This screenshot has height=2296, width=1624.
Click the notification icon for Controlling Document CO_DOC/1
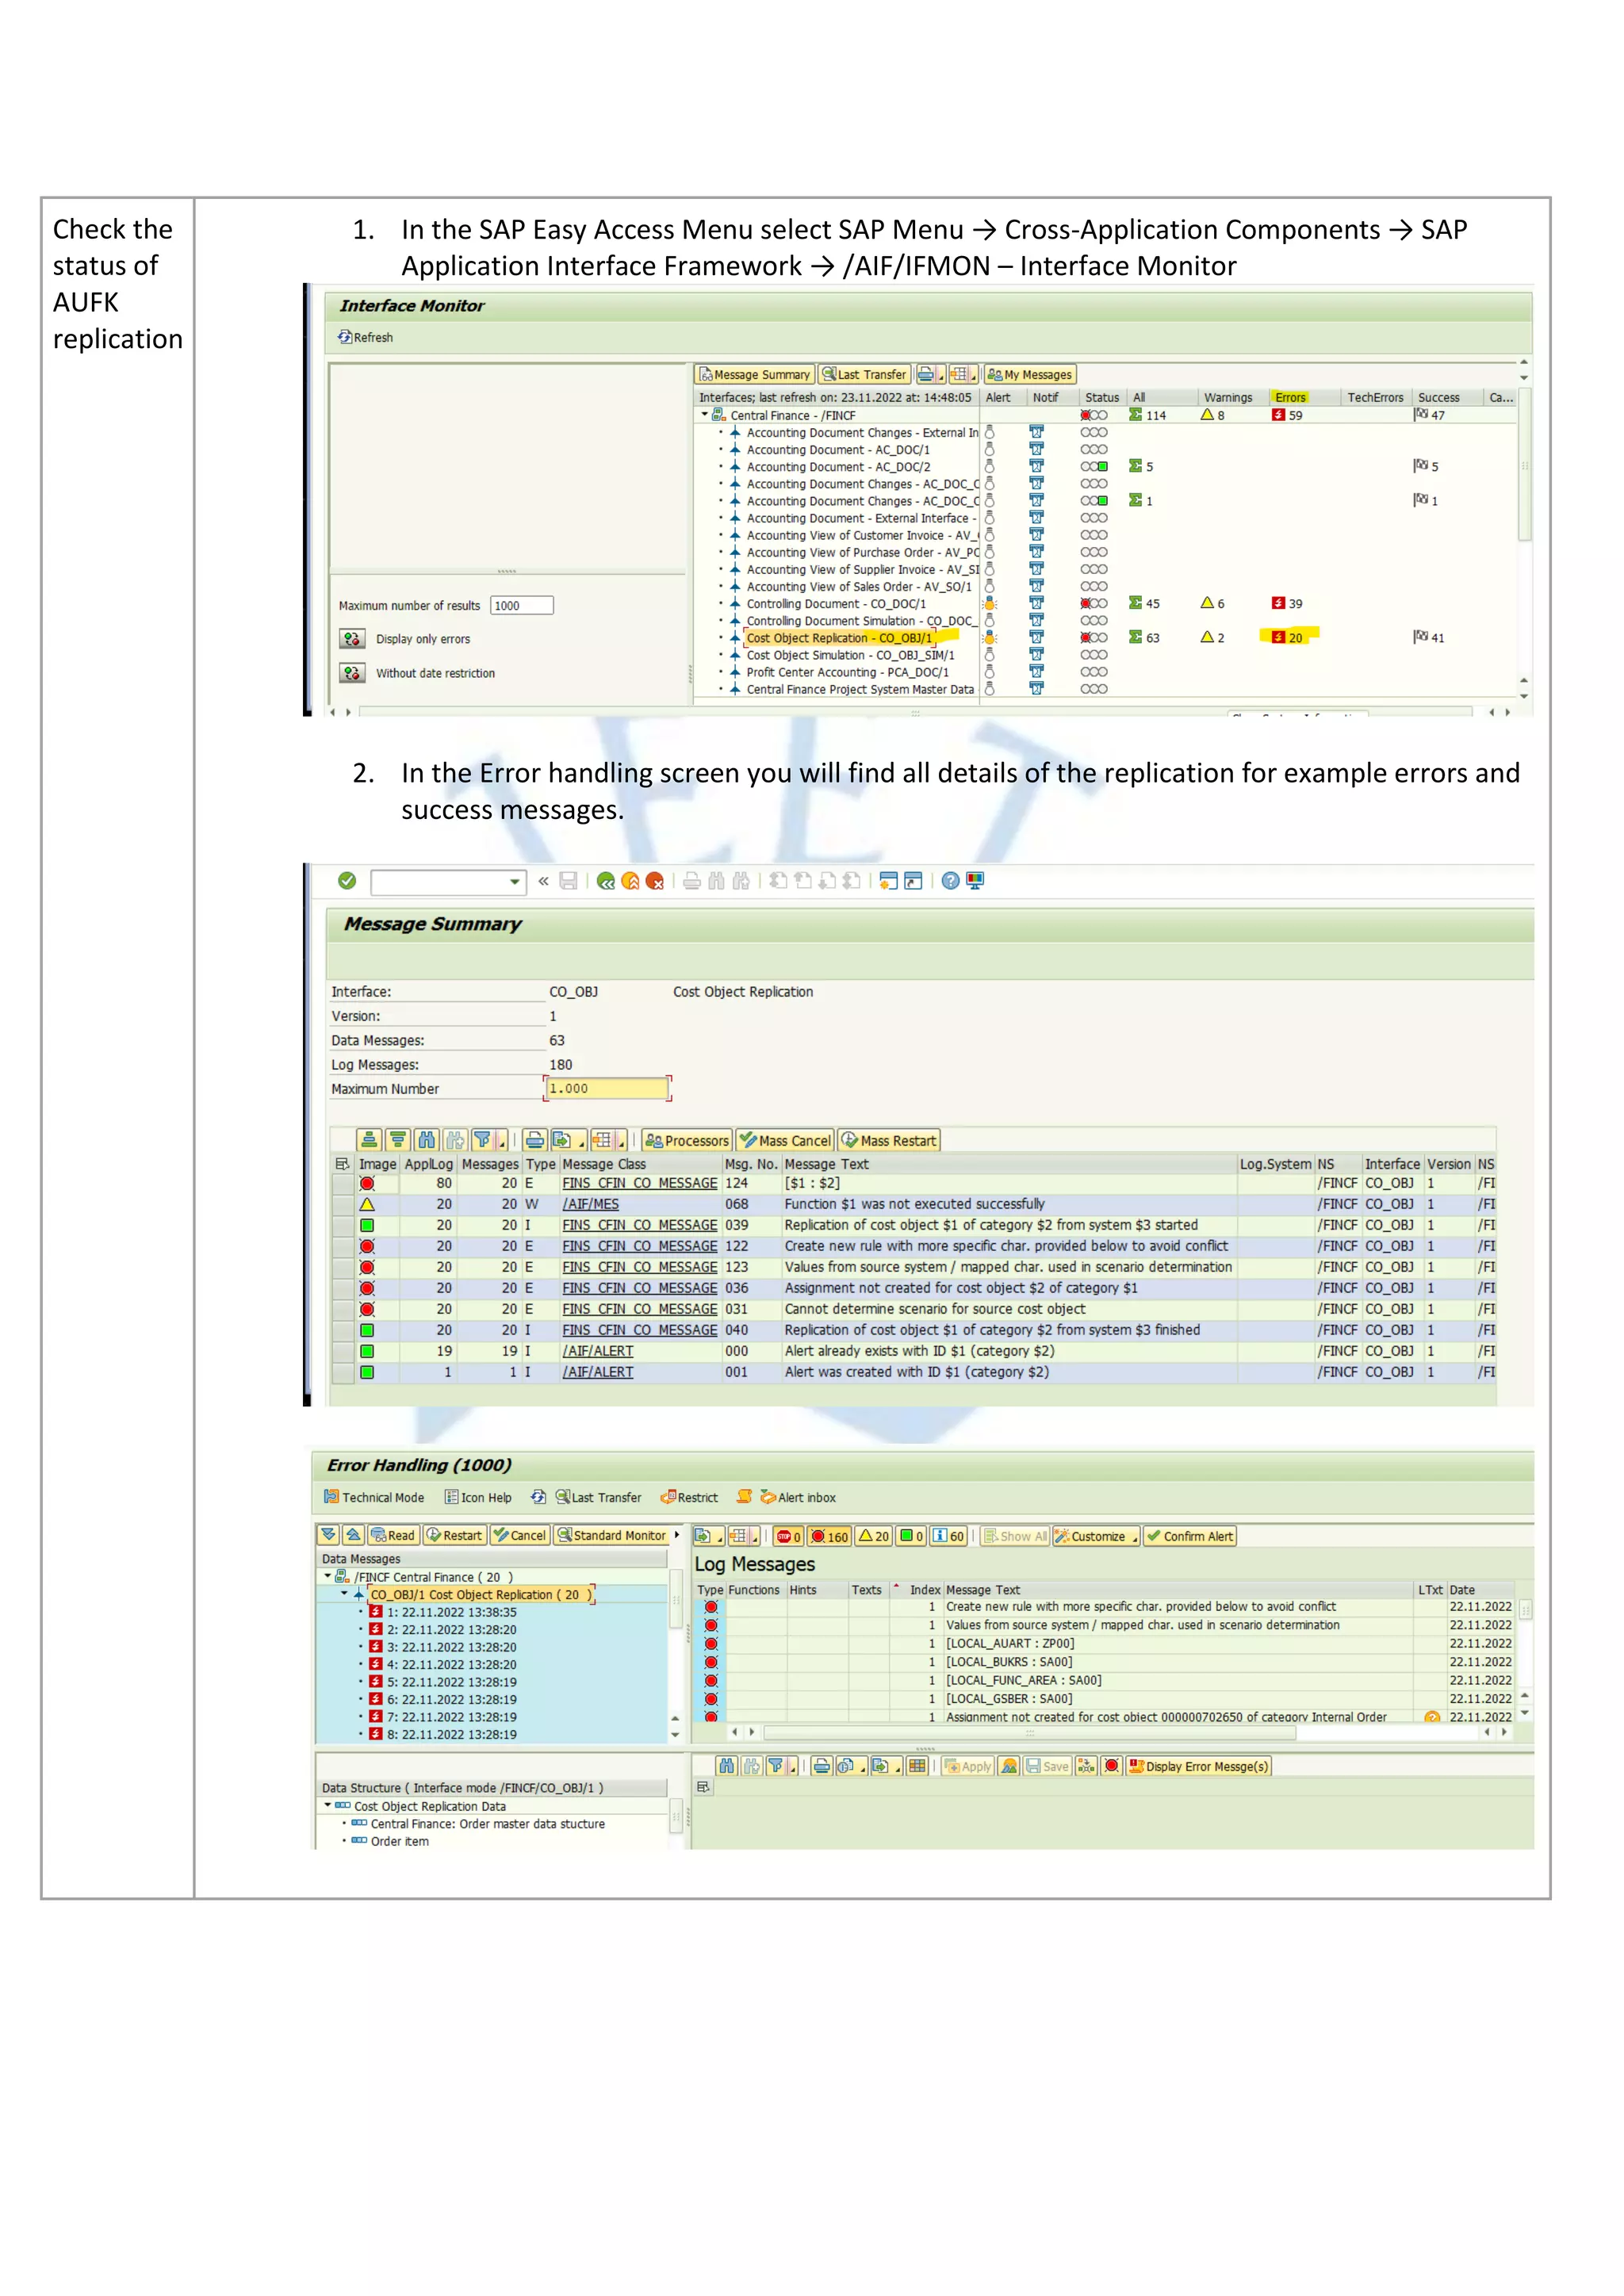(x=1037, y=604)
